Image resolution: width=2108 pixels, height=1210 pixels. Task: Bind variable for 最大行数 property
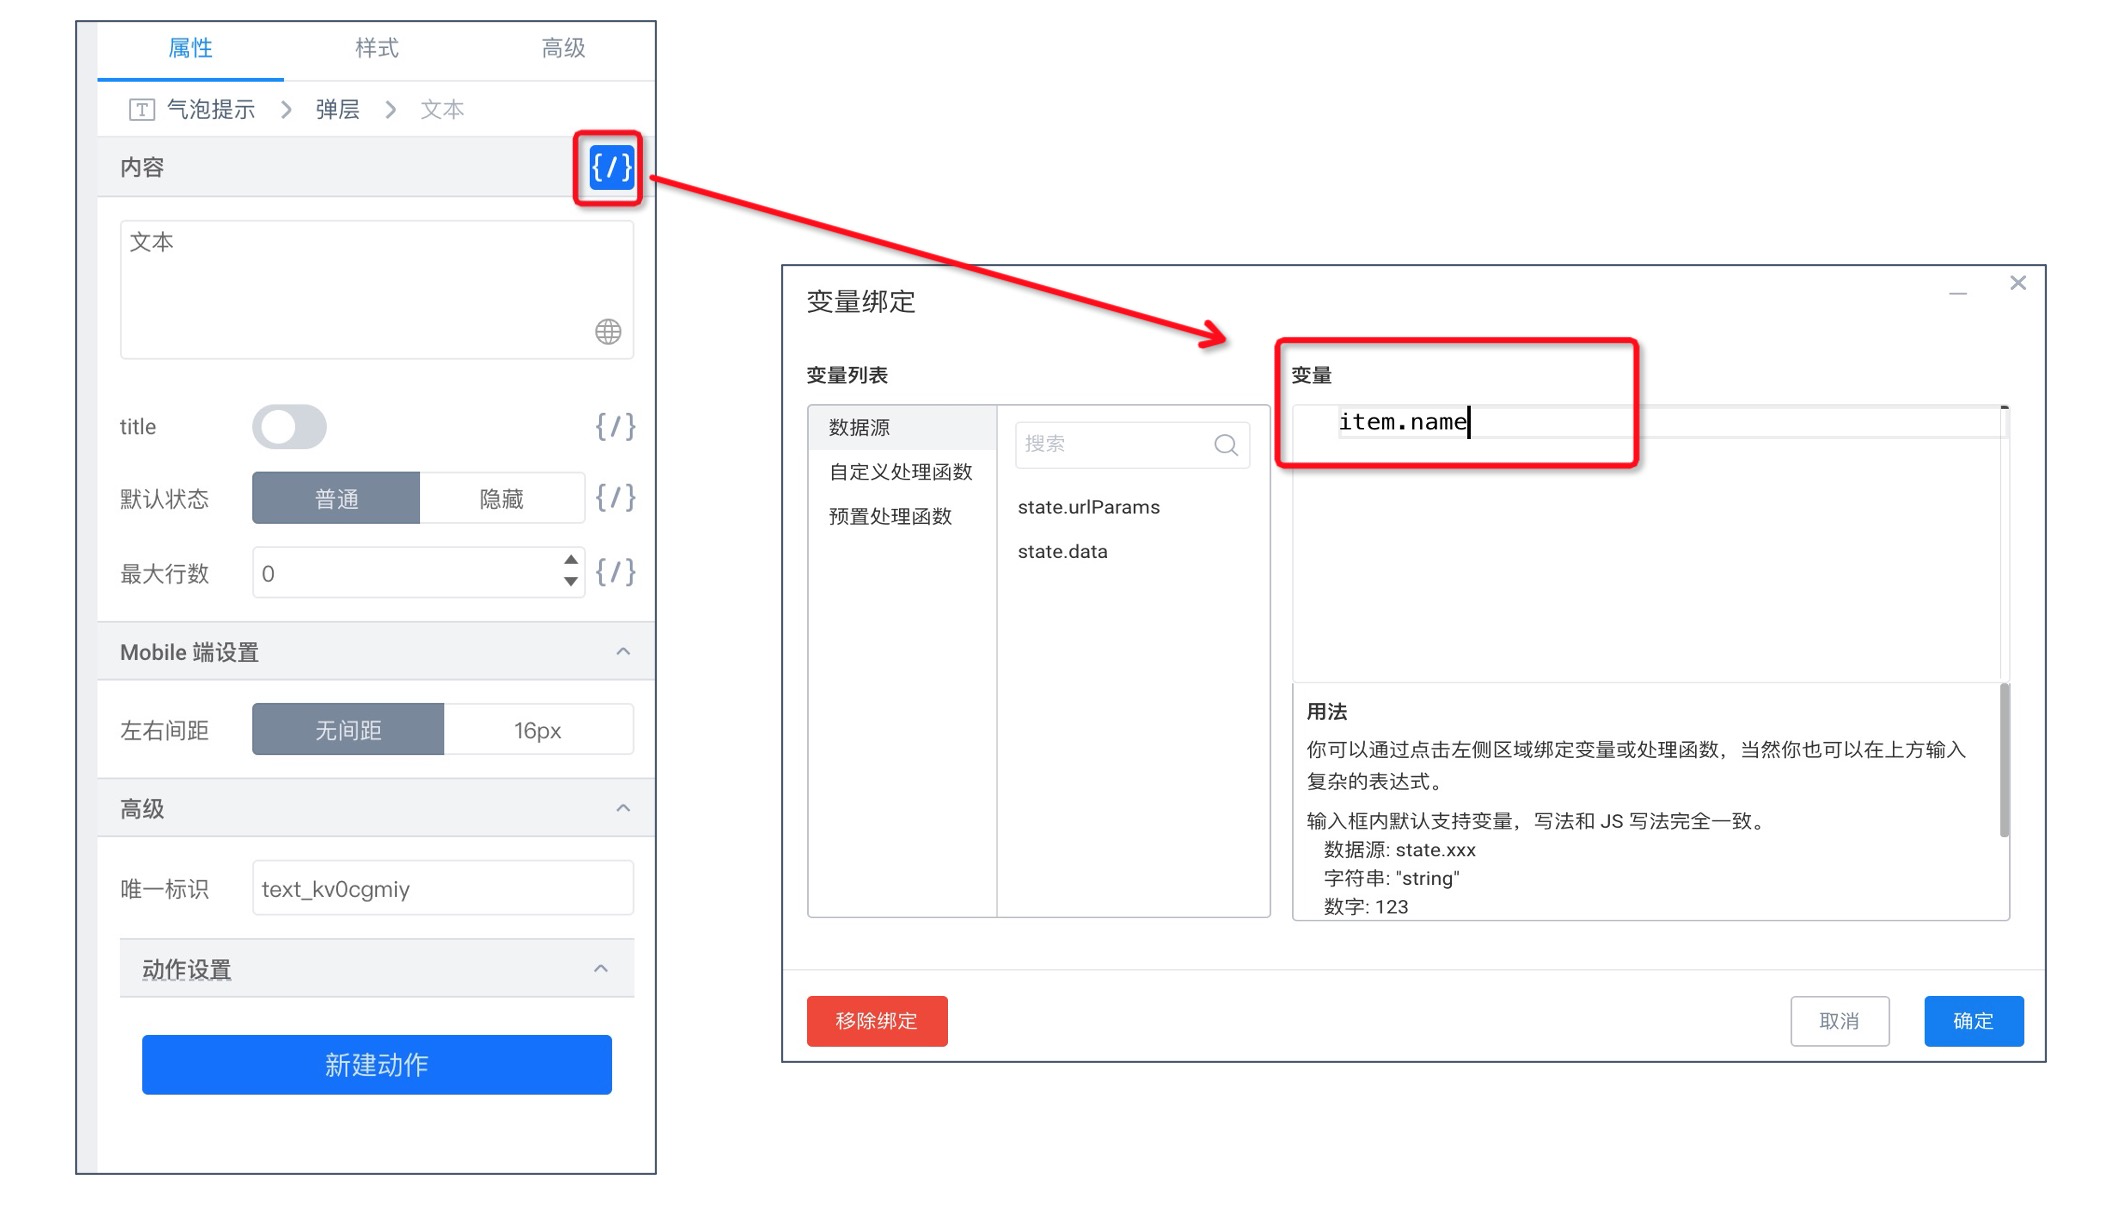pyautogui.click(x=615, y=572)
